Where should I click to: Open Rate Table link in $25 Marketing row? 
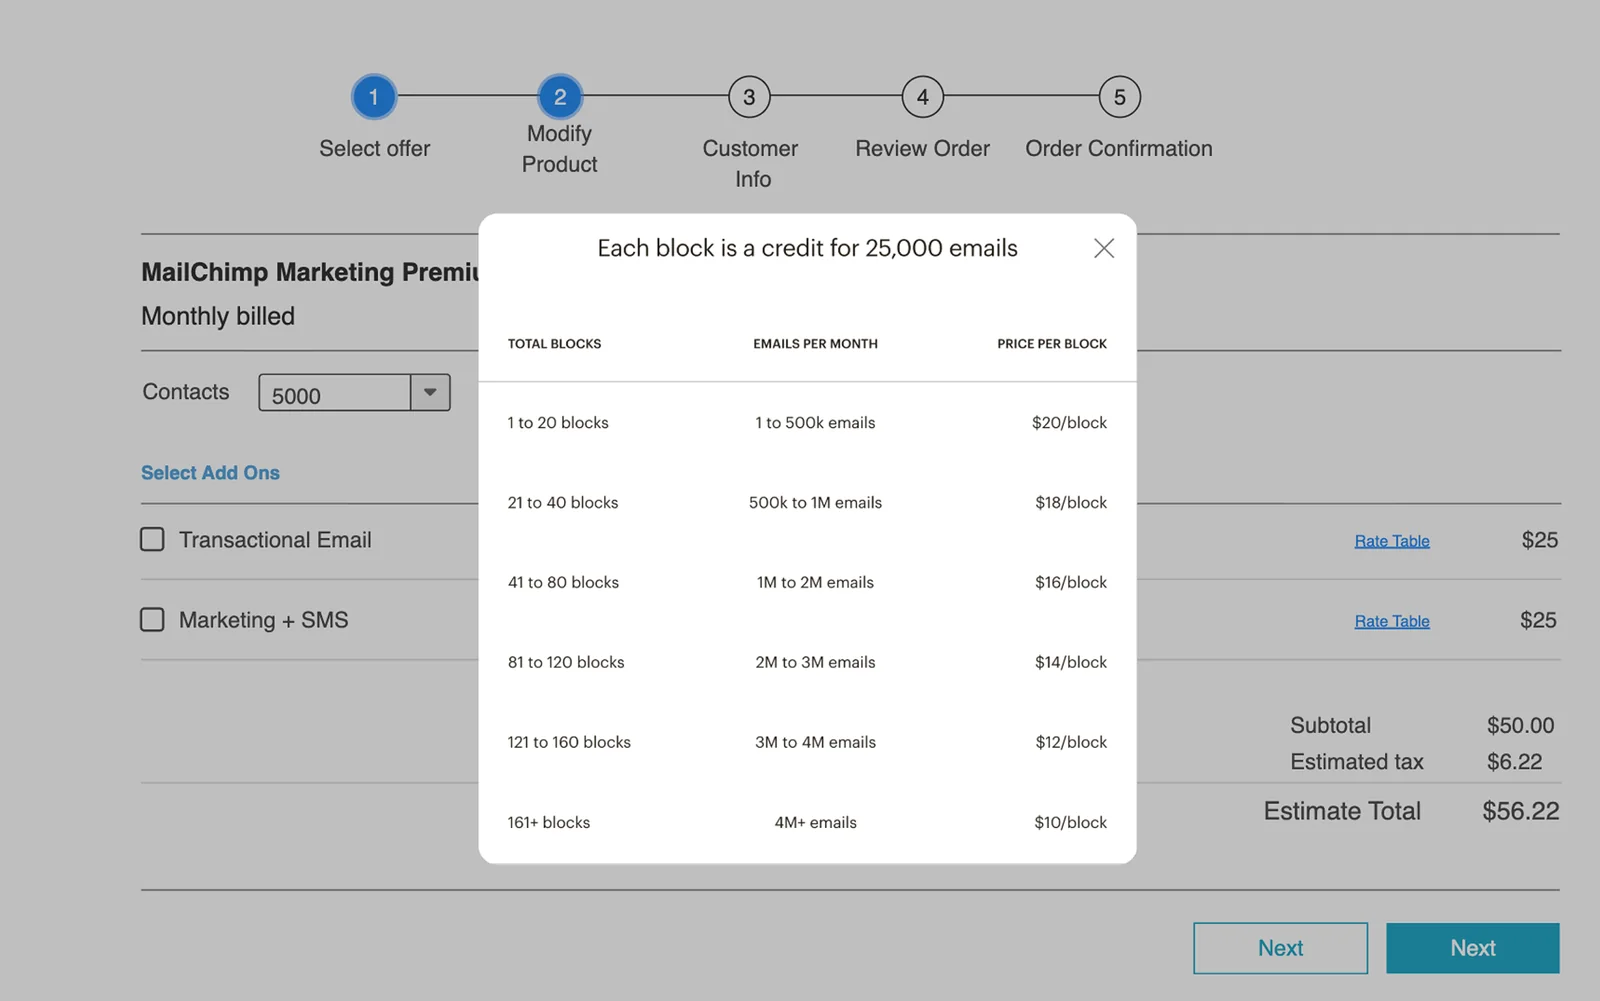click(x=1392, y=621)
